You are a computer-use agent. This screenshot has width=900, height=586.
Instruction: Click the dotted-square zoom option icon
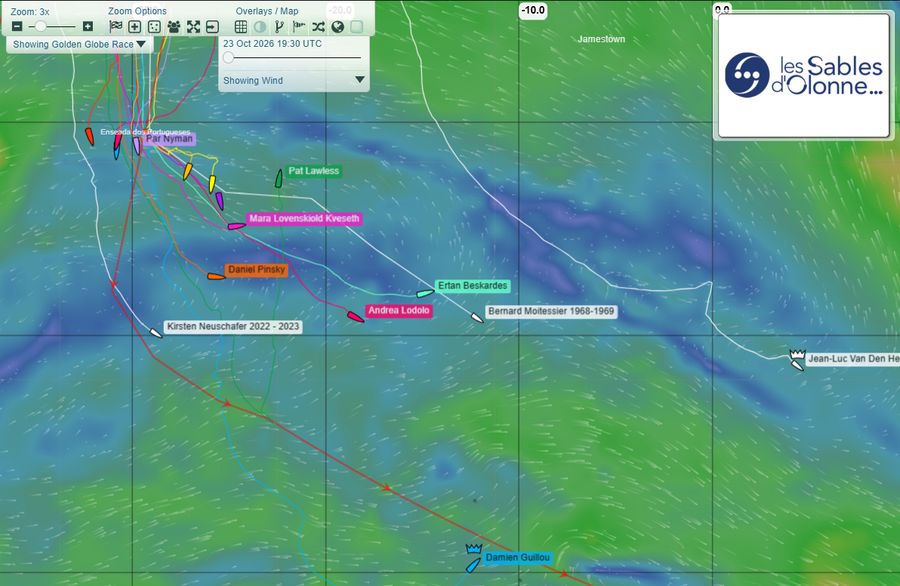154,26
